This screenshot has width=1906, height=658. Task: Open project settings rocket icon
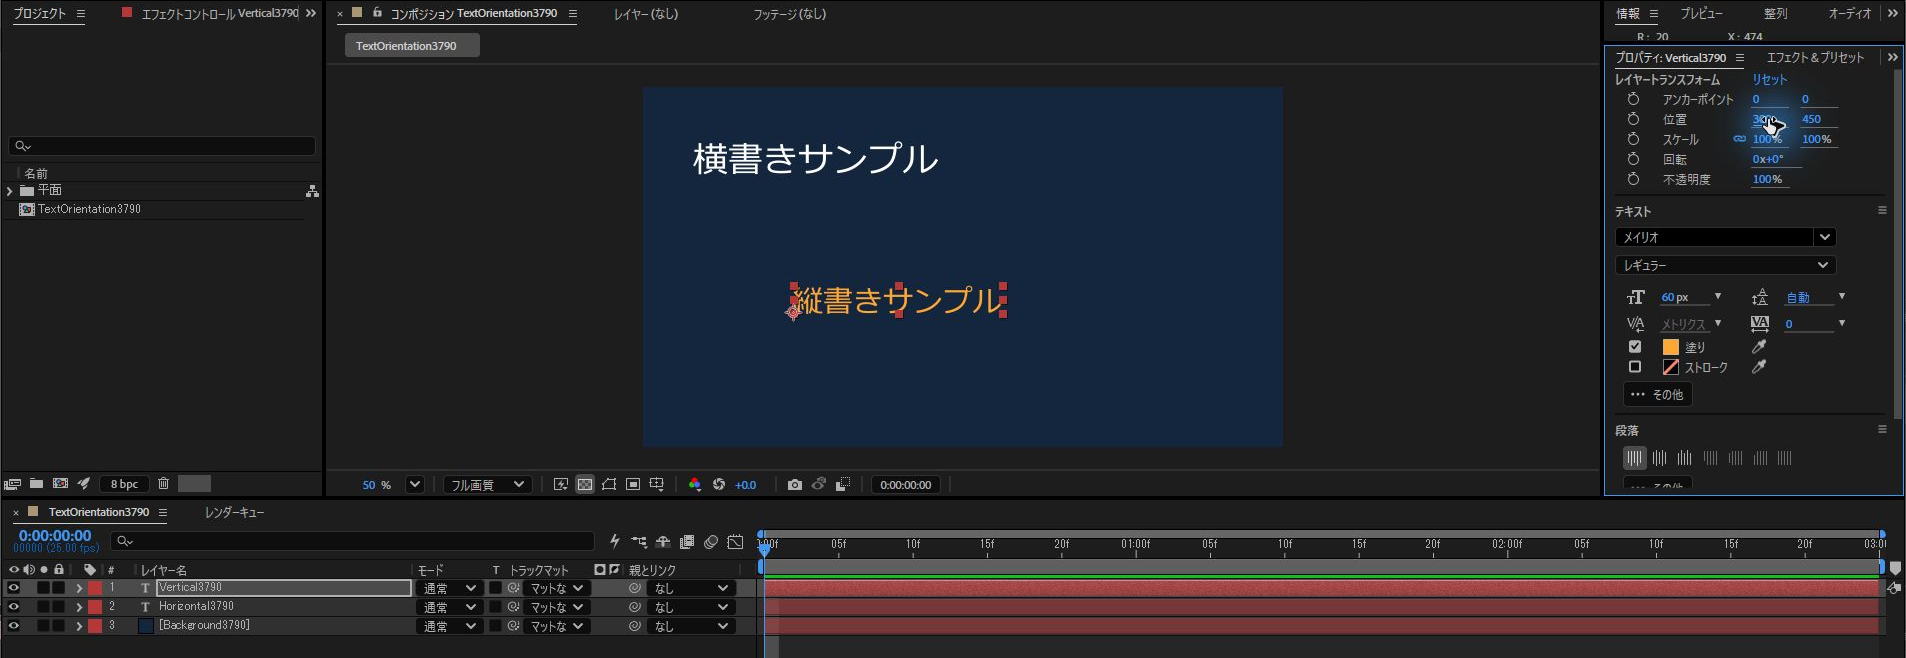[84, 484]
